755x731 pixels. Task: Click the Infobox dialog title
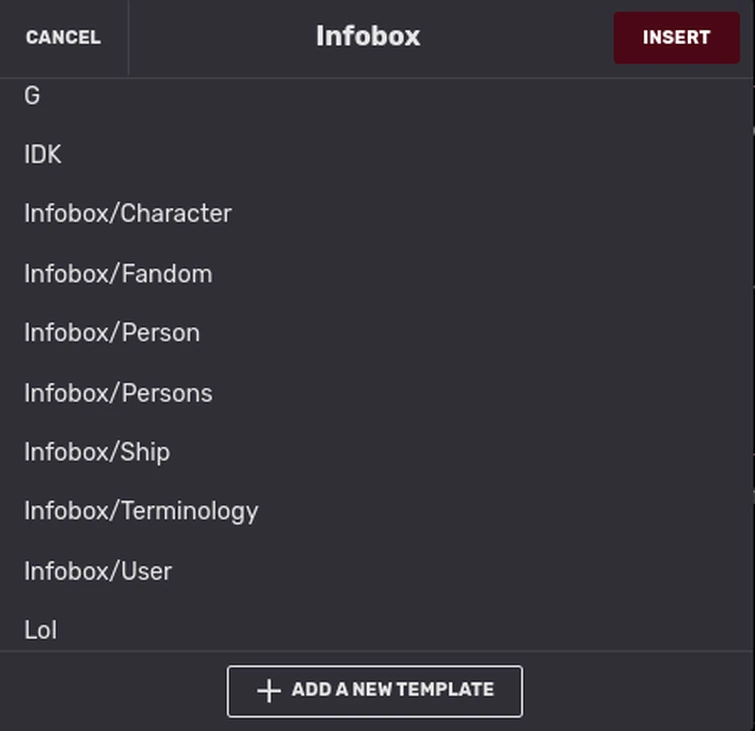click(368, 37)
